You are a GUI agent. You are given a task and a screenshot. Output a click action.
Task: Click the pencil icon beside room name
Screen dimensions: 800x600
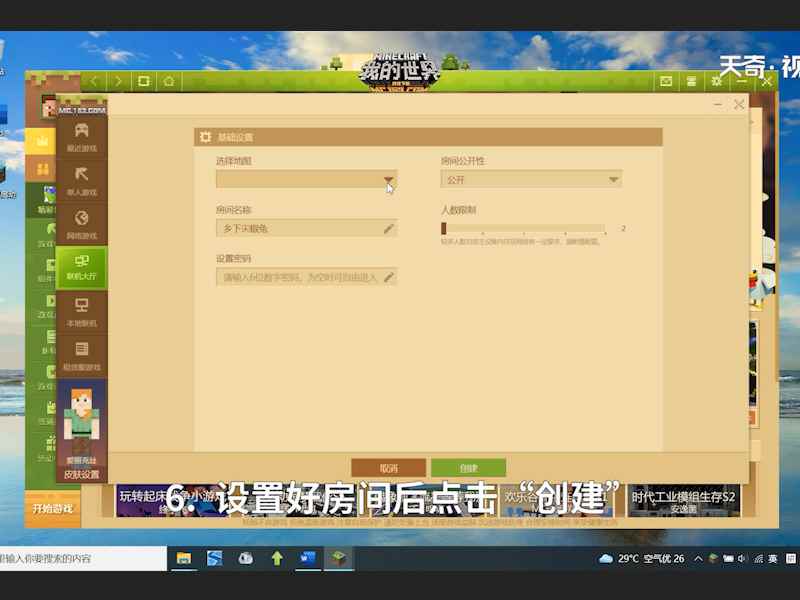[388, 229]
